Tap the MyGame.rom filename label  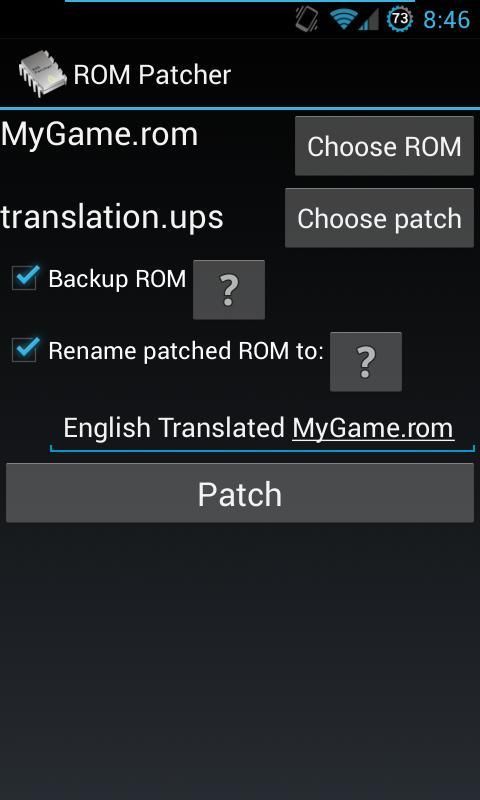tap(99, 136)
